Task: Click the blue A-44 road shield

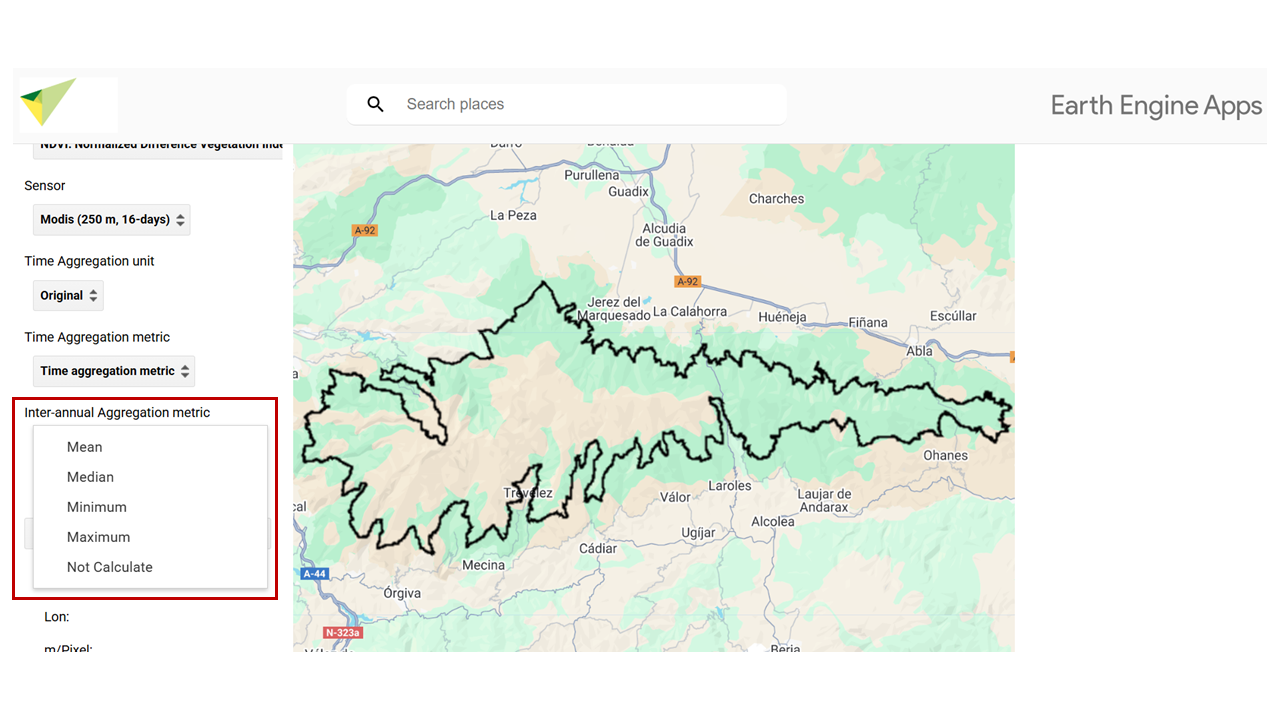Action: pyautogui.click(x=314, y=574)
